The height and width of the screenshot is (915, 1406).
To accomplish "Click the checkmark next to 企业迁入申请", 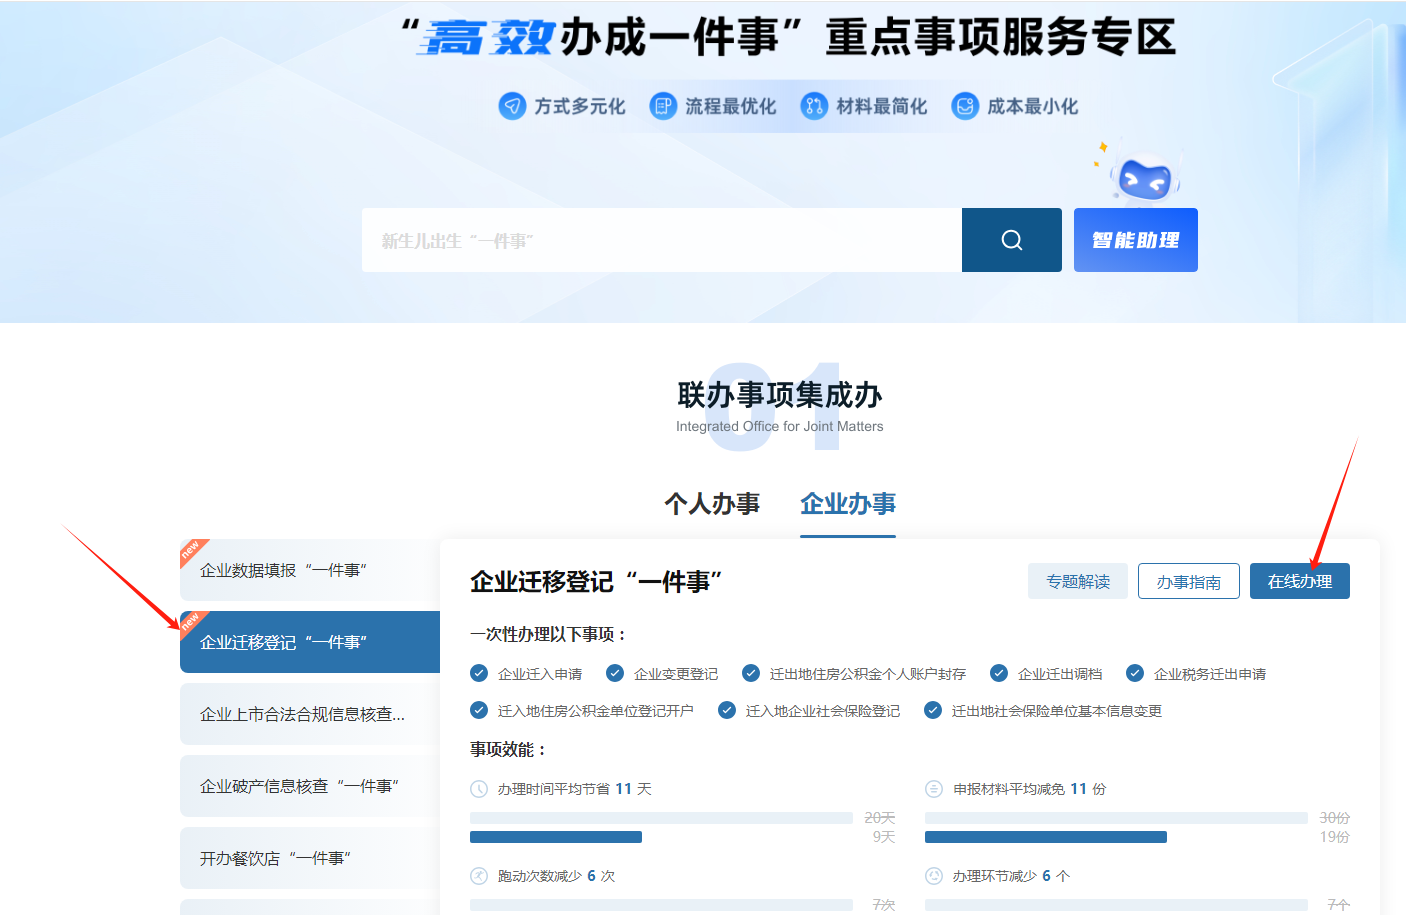I will pos(479,673).
